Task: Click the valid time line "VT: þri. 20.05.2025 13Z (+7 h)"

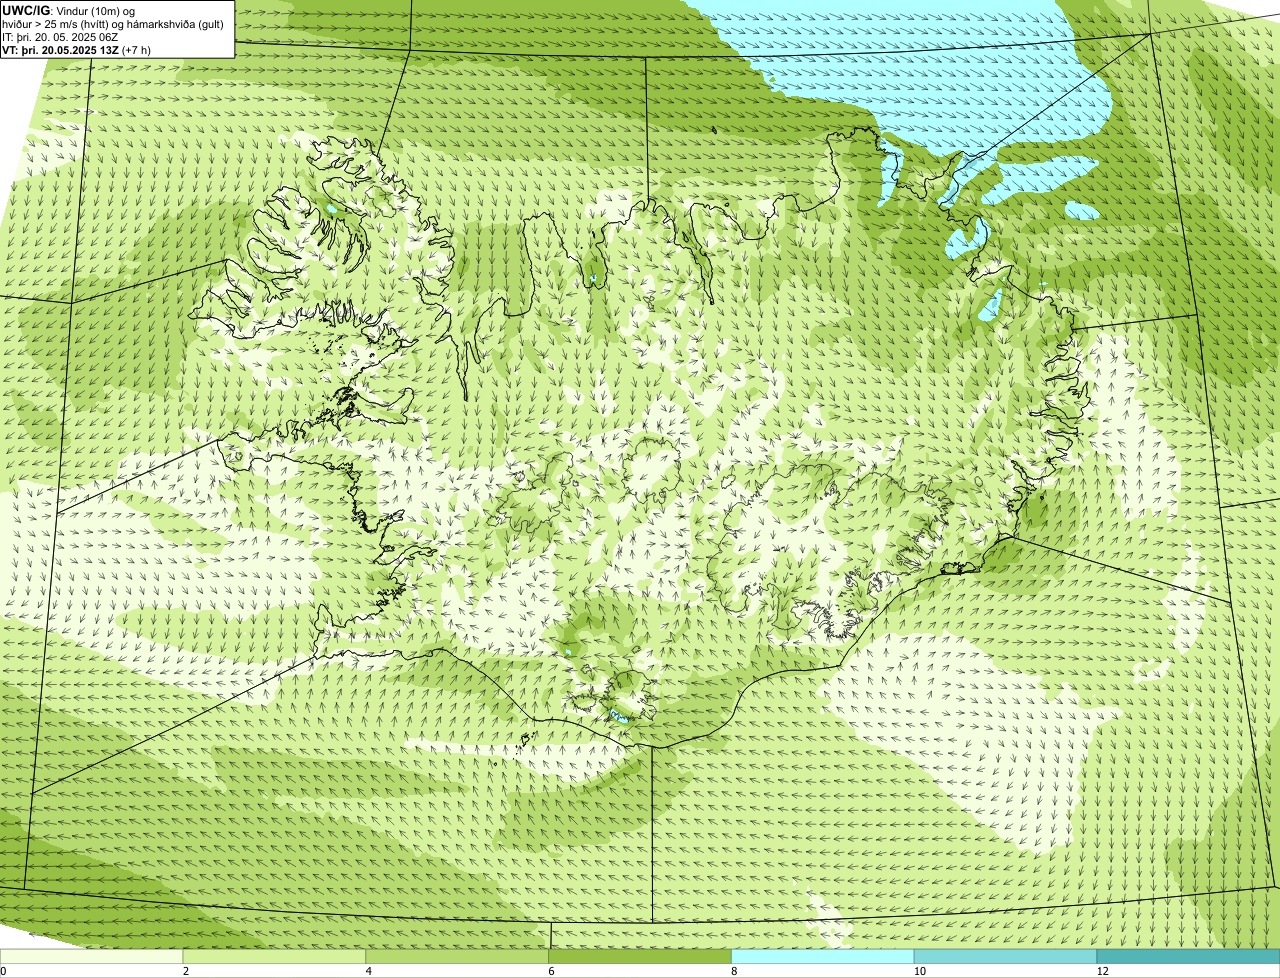Action: pos(77,50)
